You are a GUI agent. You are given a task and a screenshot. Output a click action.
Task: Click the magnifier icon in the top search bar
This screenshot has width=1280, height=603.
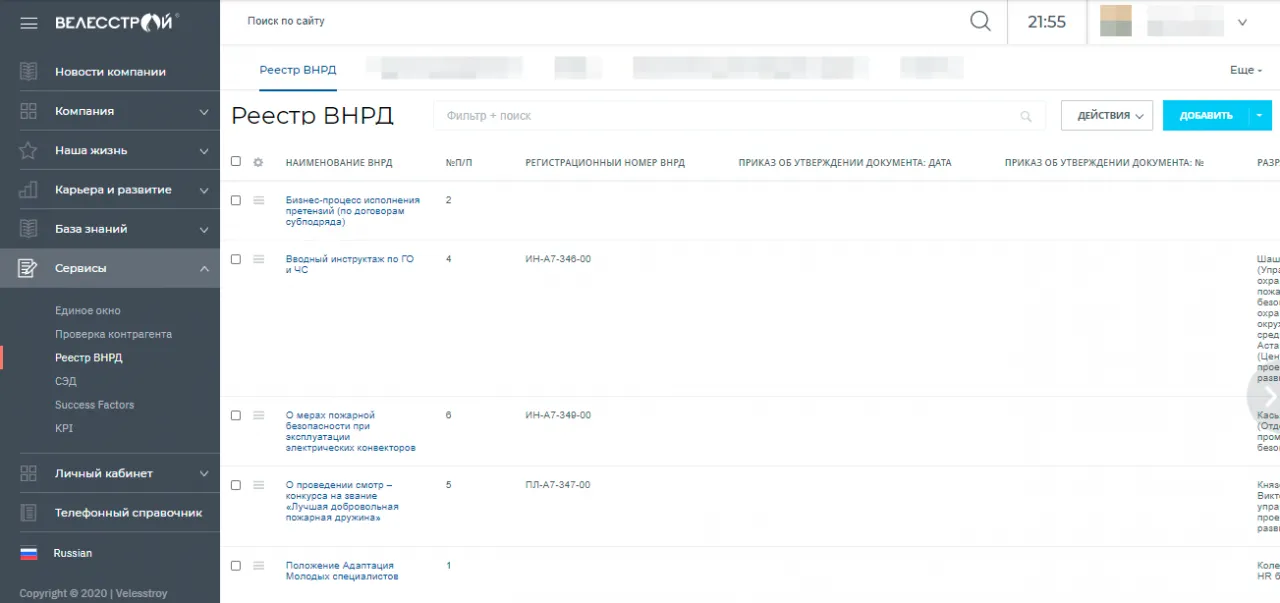coord(980,21)
